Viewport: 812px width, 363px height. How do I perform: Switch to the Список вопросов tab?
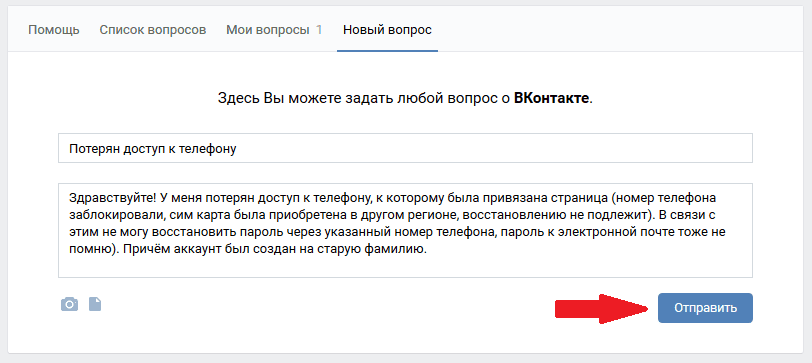click(153, 30)
